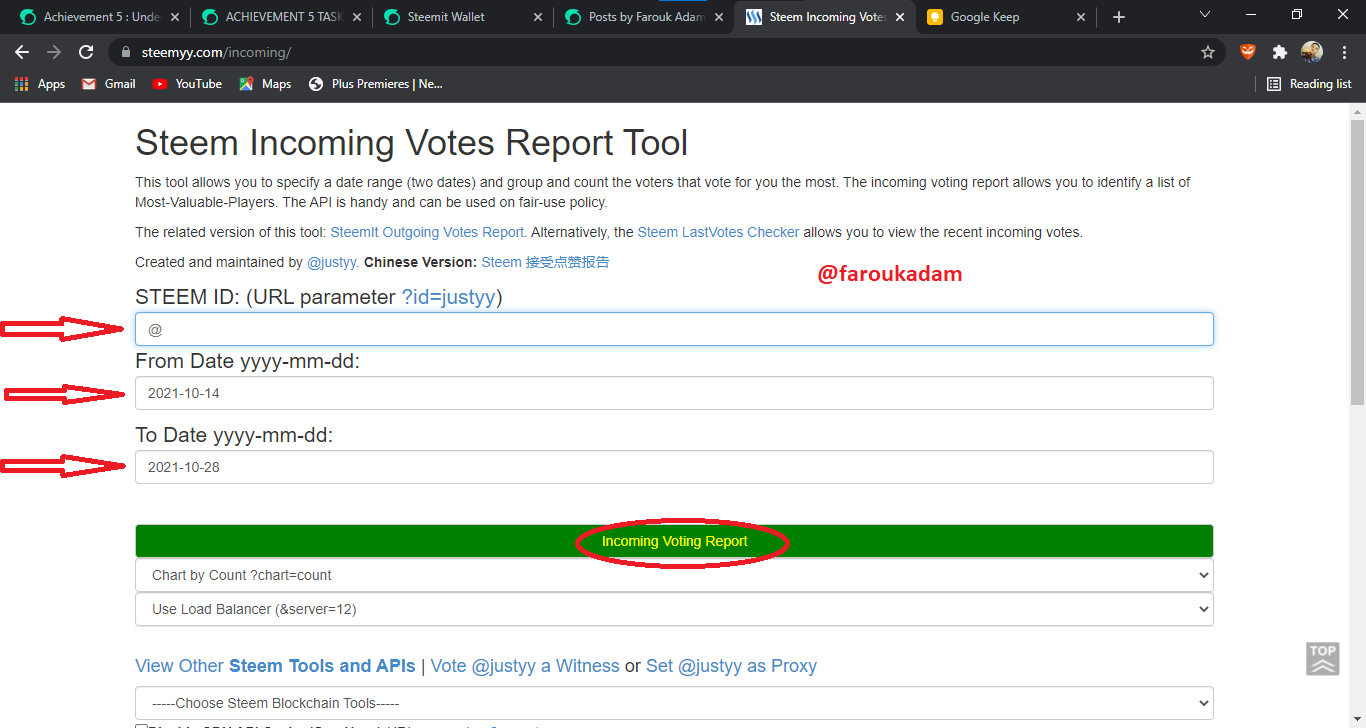This screenshot has height=728, width=1366.
Task: Close the Steemit Wallet tab
Action: pos(537,17)
